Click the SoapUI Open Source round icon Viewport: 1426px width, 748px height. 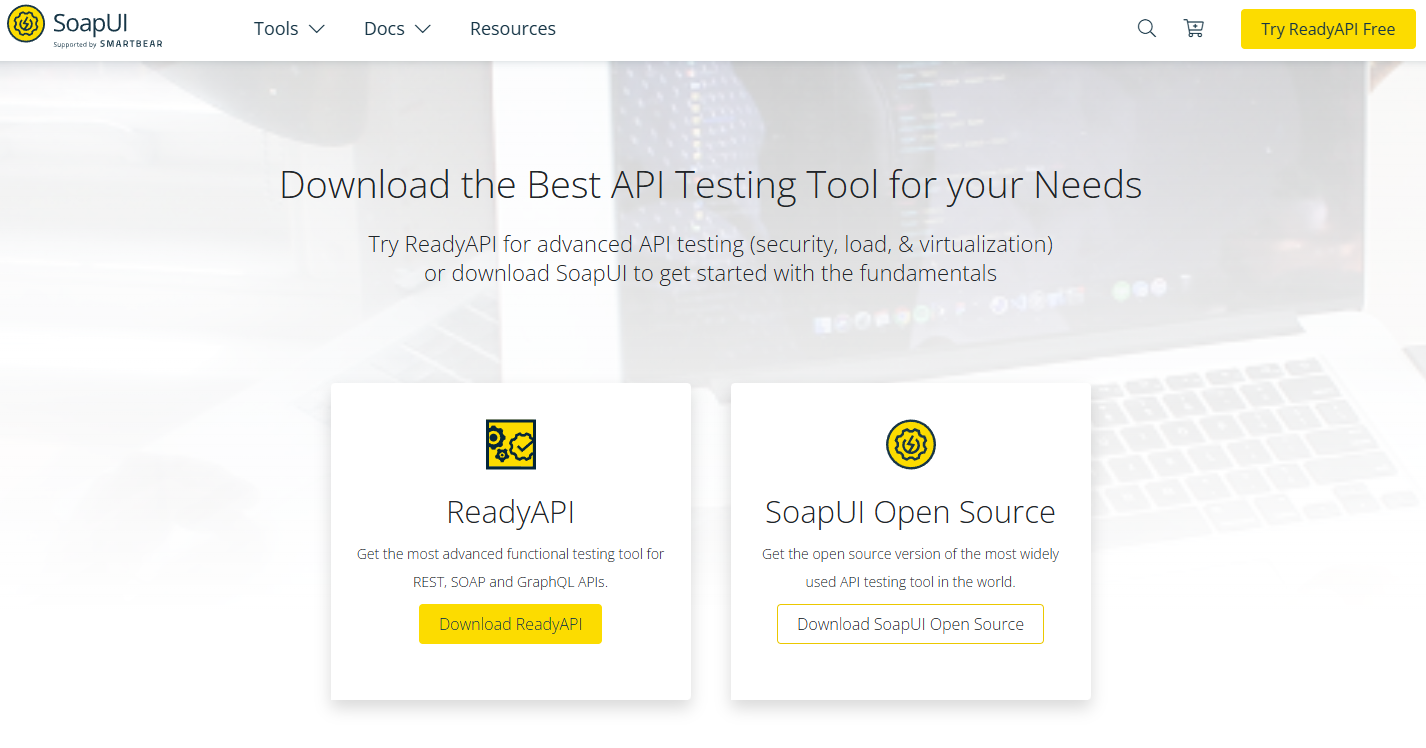911,444
